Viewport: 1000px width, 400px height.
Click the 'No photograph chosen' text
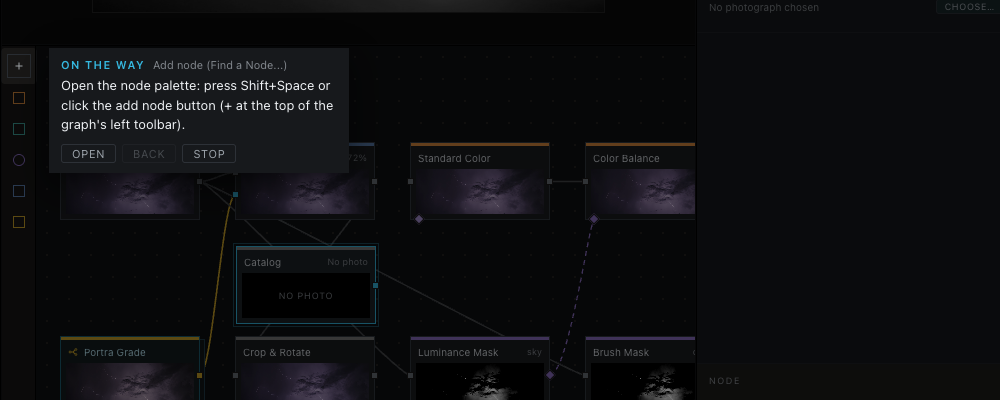coord(764,7)
